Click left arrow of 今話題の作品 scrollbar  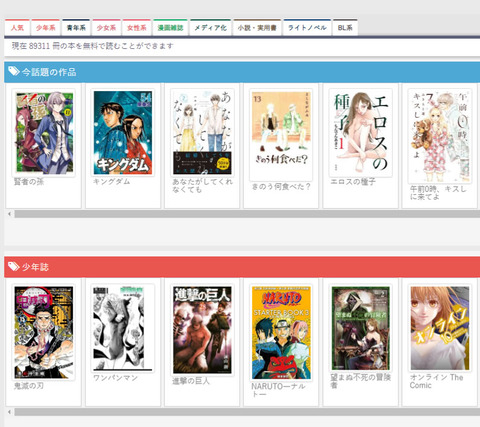pos(9,214)
